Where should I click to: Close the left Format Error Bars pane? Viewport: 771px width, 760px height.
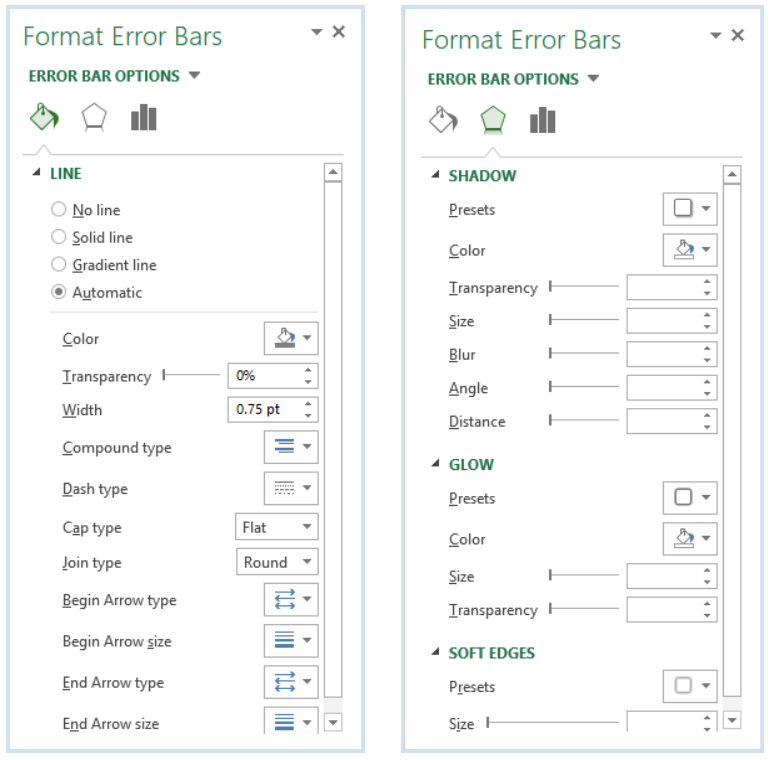tap(338, 32)
